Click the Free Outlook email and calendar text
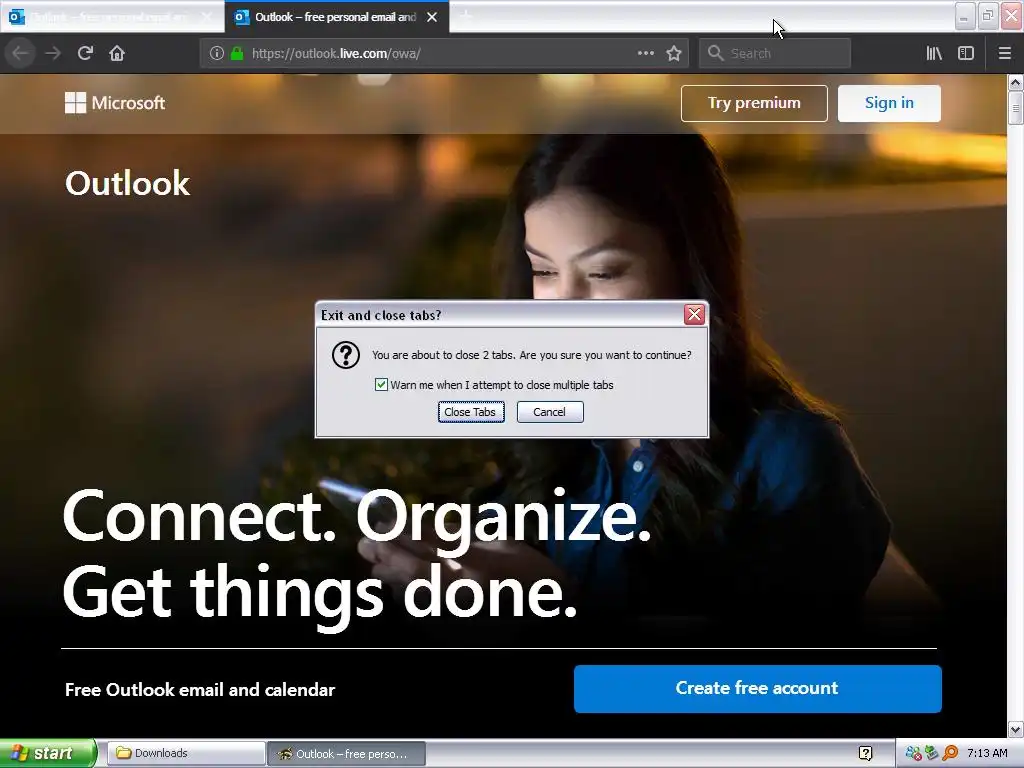Screen dimensions: 1024x768 click(x=200, y=690)
